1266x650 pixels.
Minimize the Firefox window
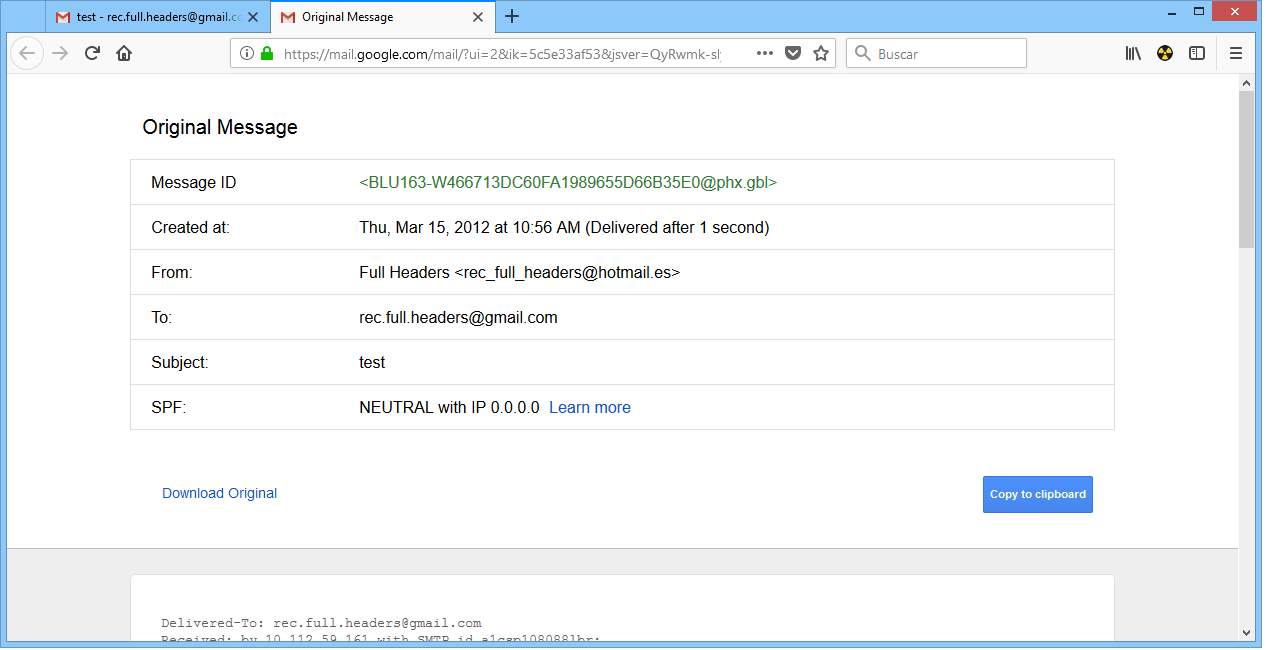[x=1170, y=11]
